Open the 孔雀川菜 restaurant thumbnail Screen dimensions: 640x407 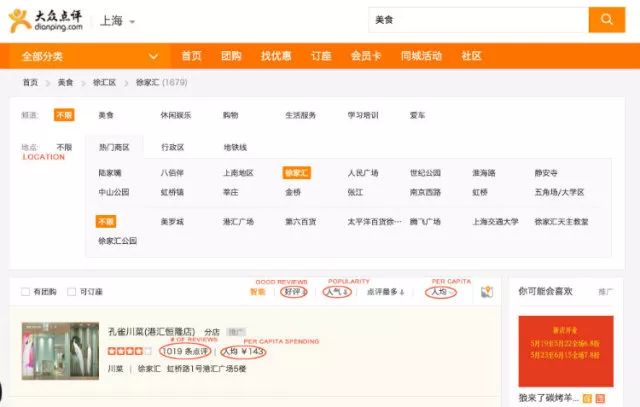pyautogui.click(x=60, y=351)
